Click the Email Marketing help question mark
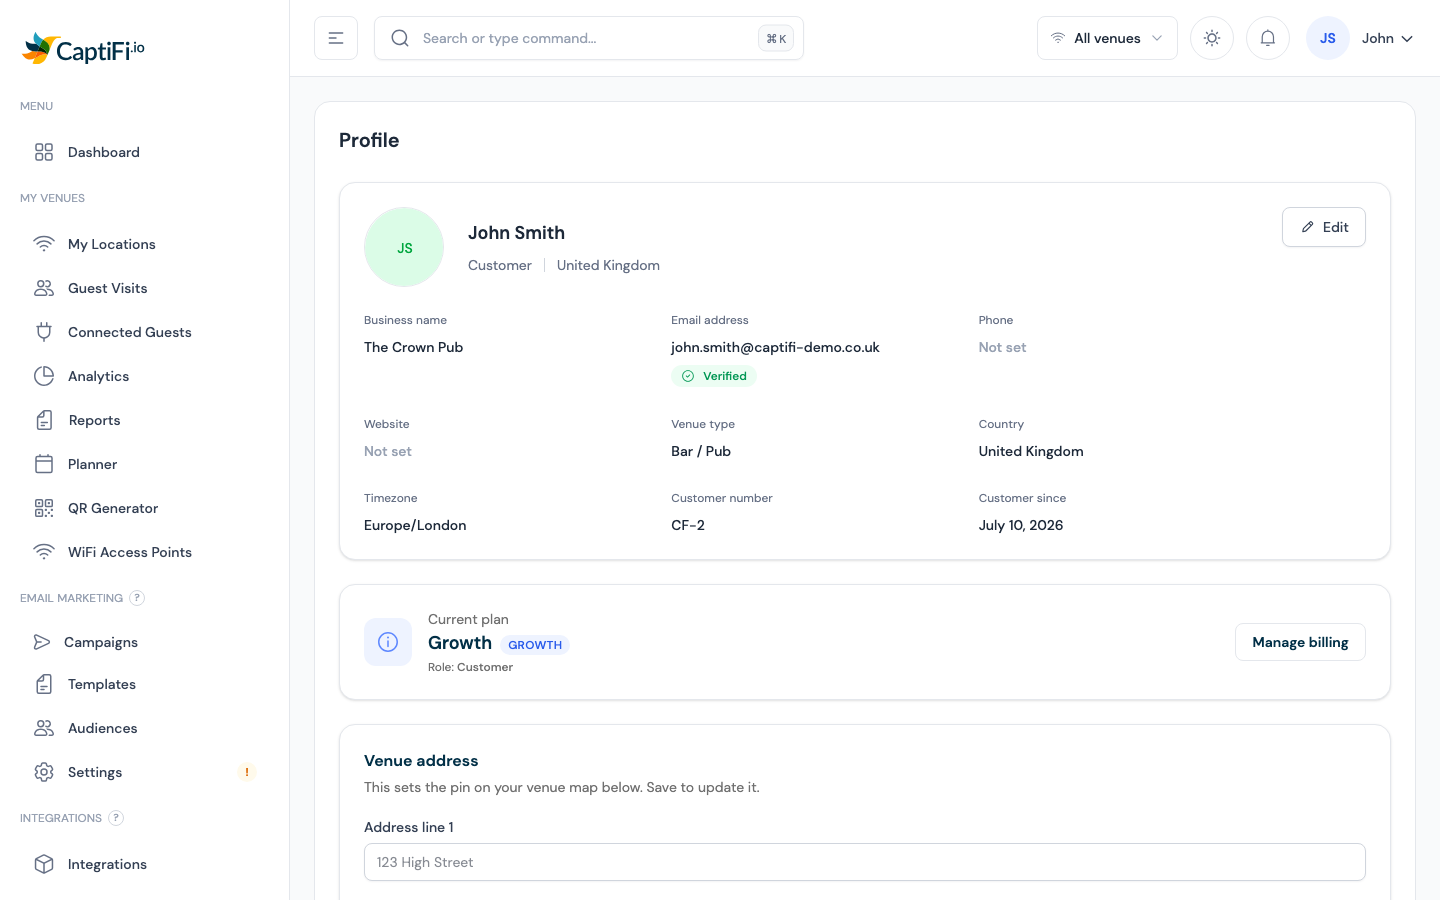The height and width of the screenshot is (900, 1440). tap(137, 598)
